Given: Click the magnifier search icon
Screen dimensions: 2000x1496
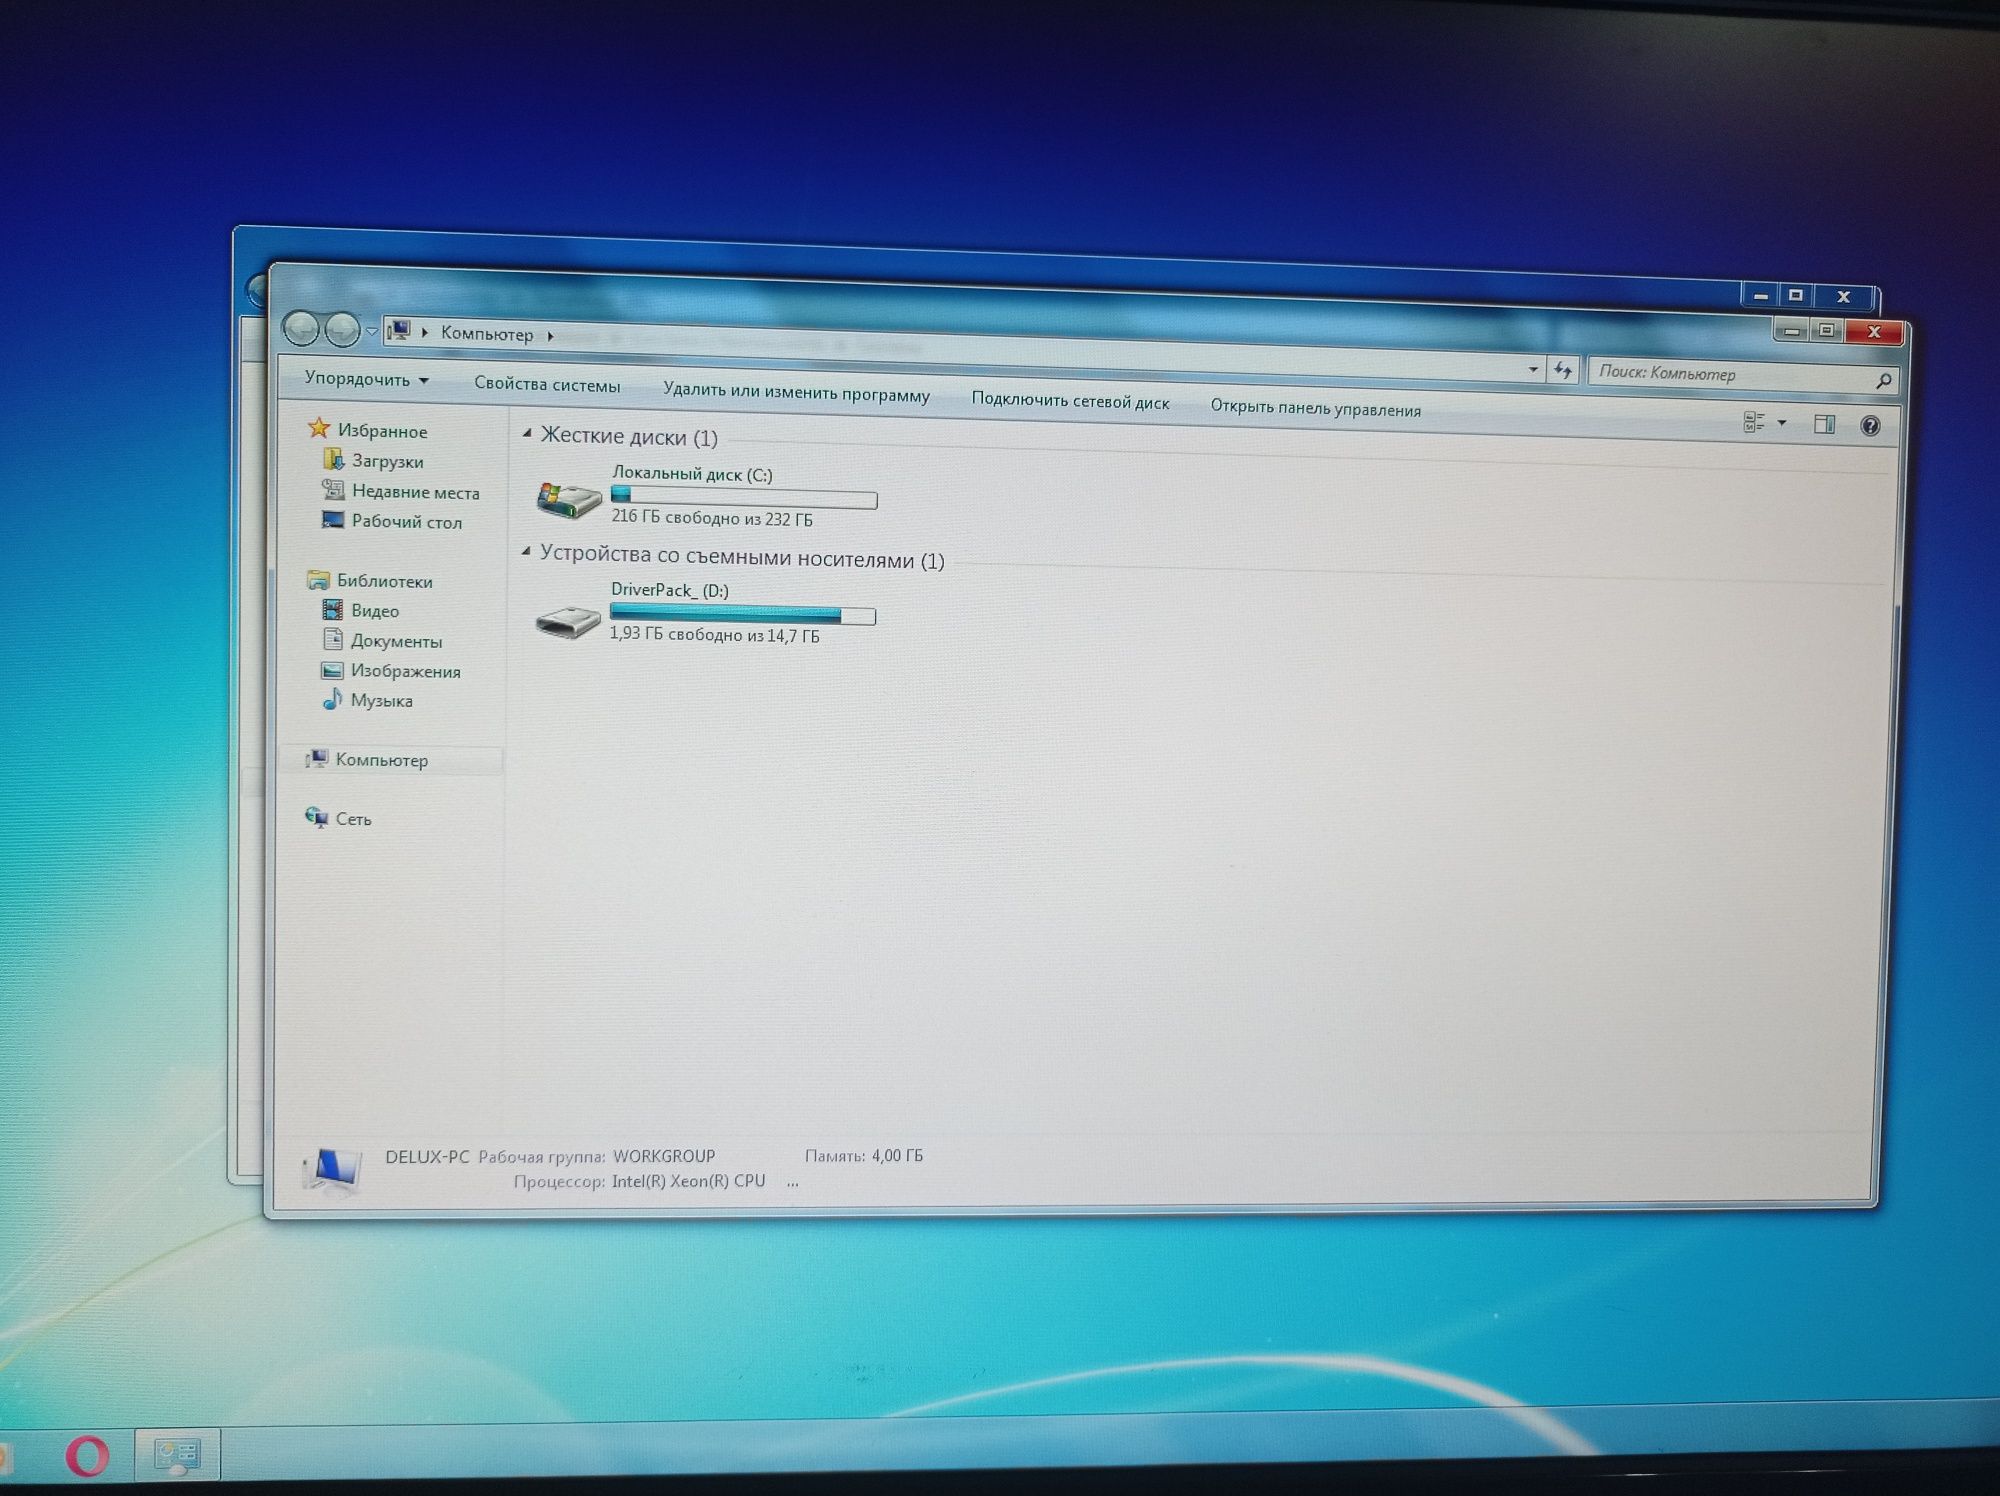Looking at the screenshot, I should [1883, 380].
